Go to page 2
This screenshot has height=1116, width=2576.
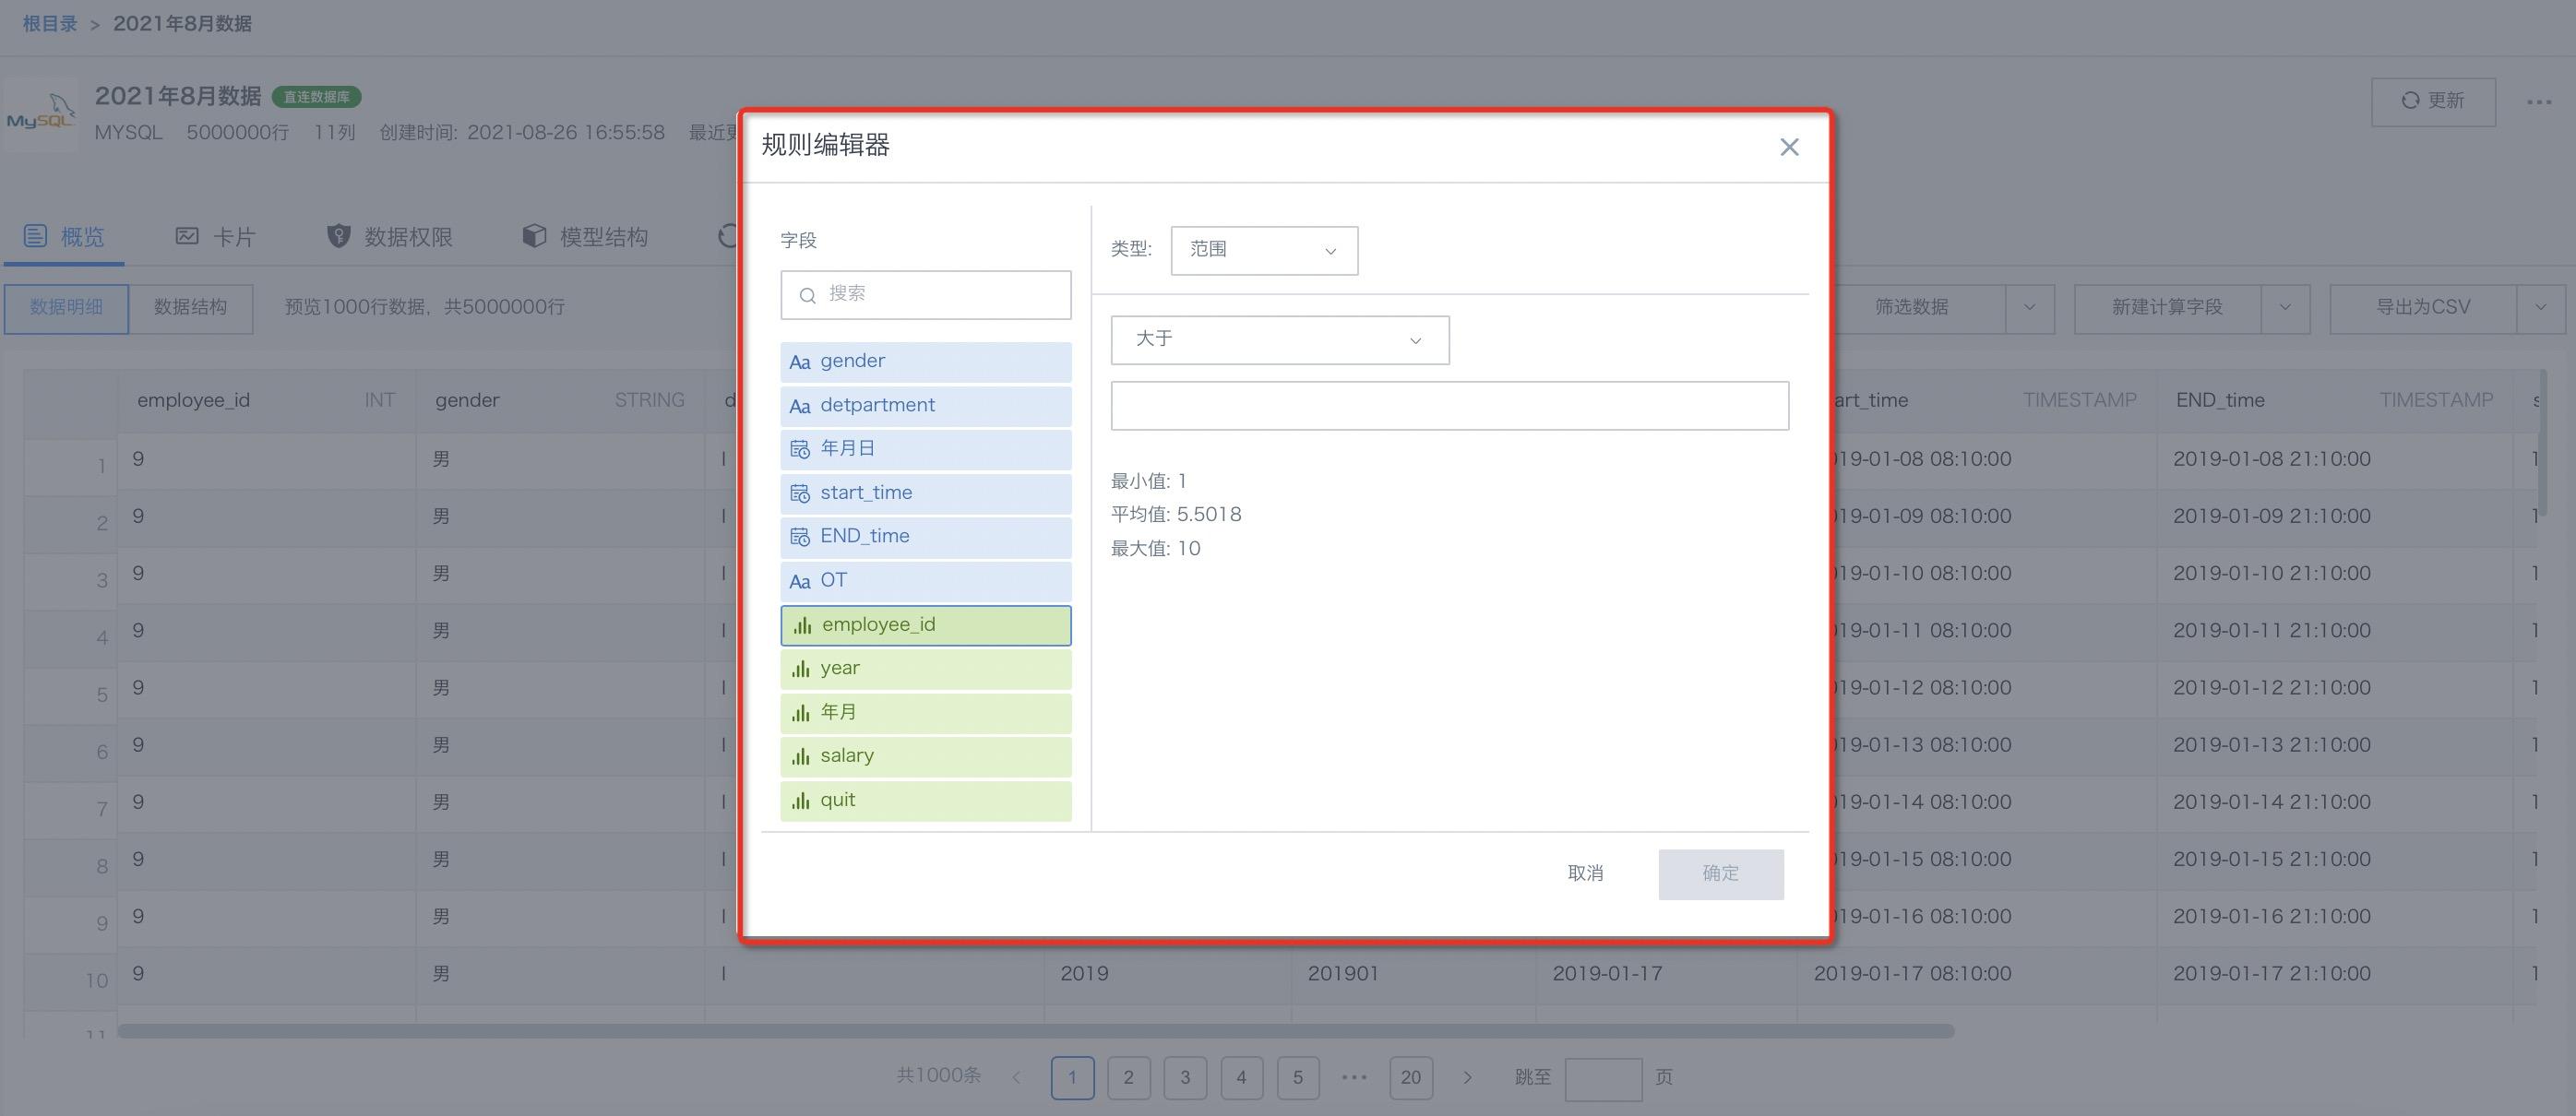pos(1128,1078)
